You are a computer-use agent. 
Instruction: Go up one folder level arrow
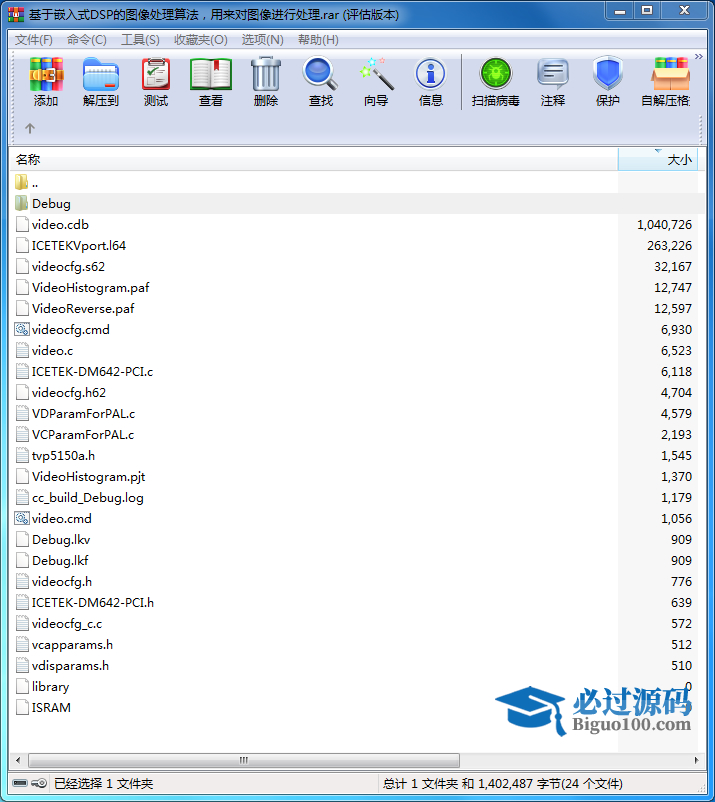click(30, 128)
